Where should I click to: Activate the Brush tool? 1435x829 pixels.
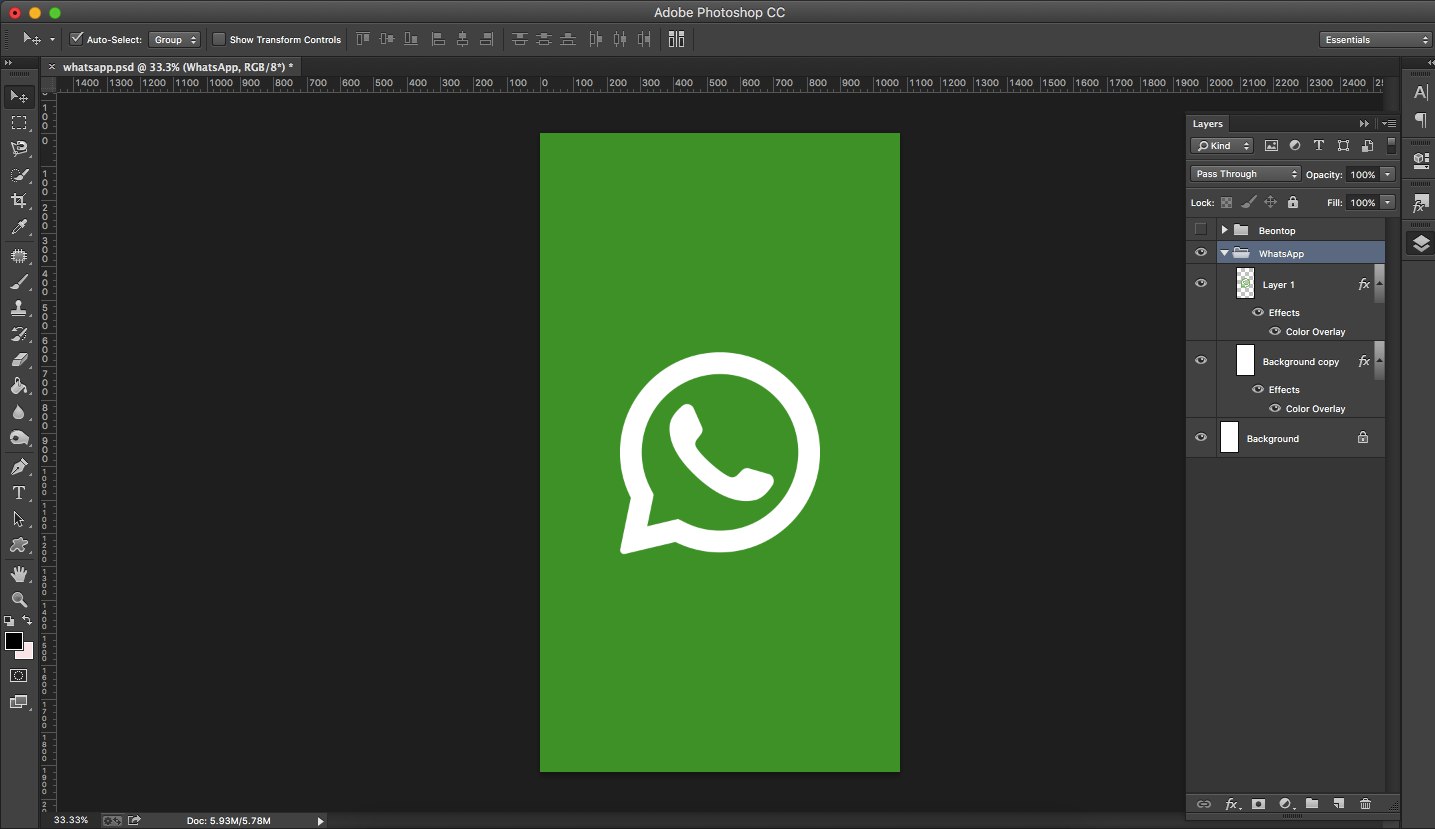click(x=18, y=282)
